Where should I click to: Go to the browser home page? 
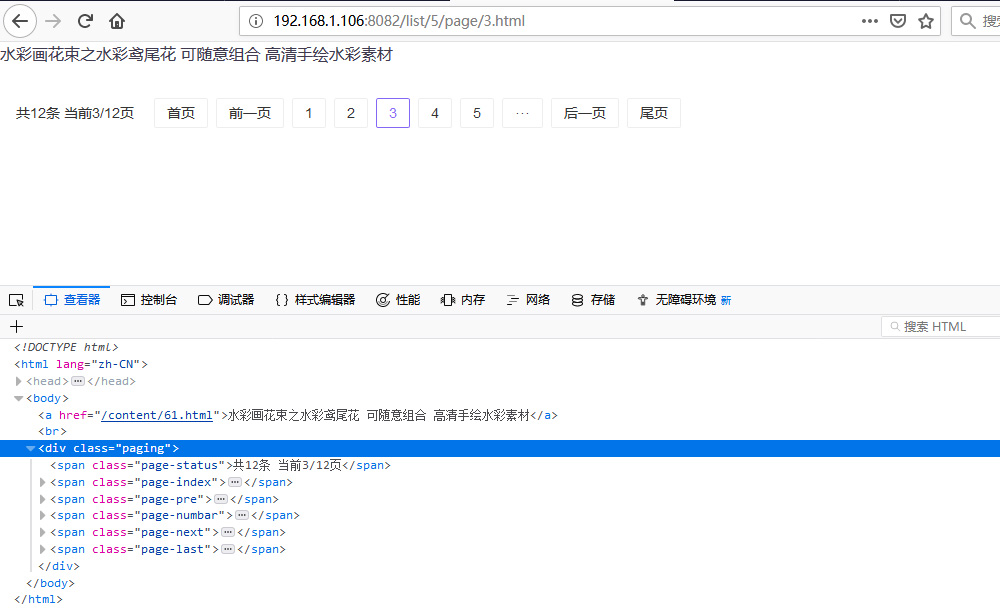[x=117, y=21]
